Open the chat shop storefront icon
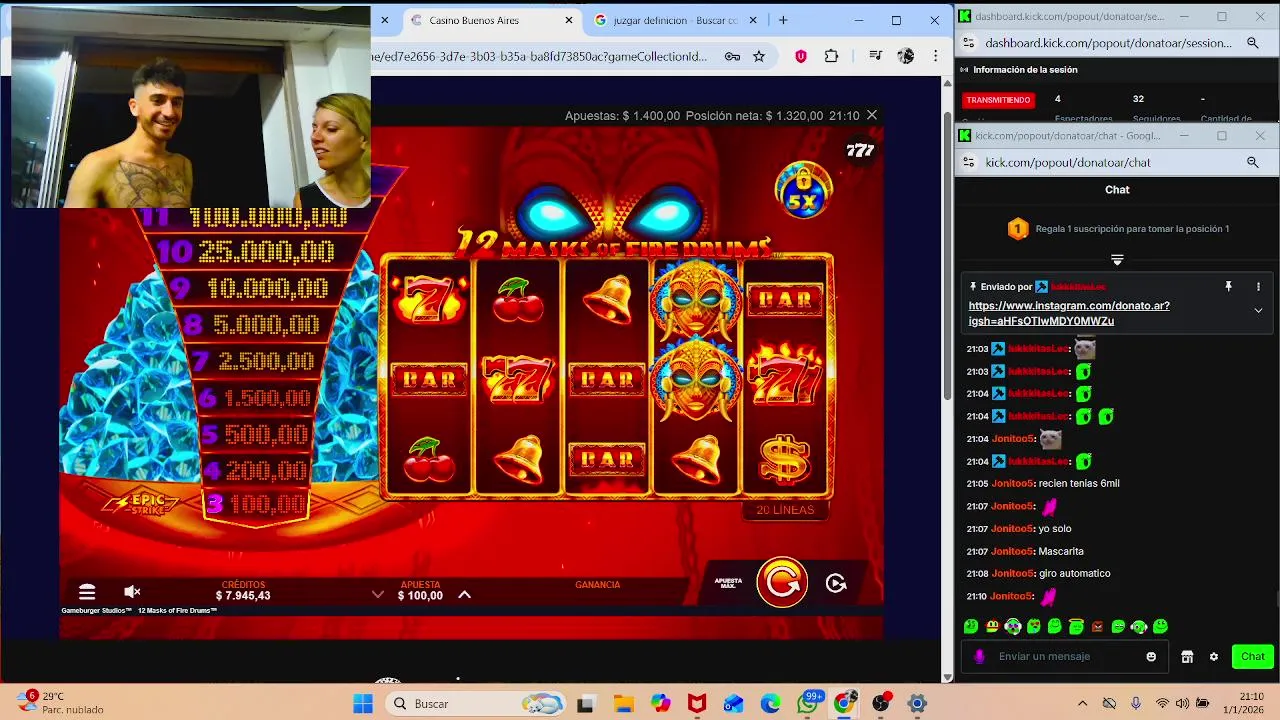 pos(1187,657)
